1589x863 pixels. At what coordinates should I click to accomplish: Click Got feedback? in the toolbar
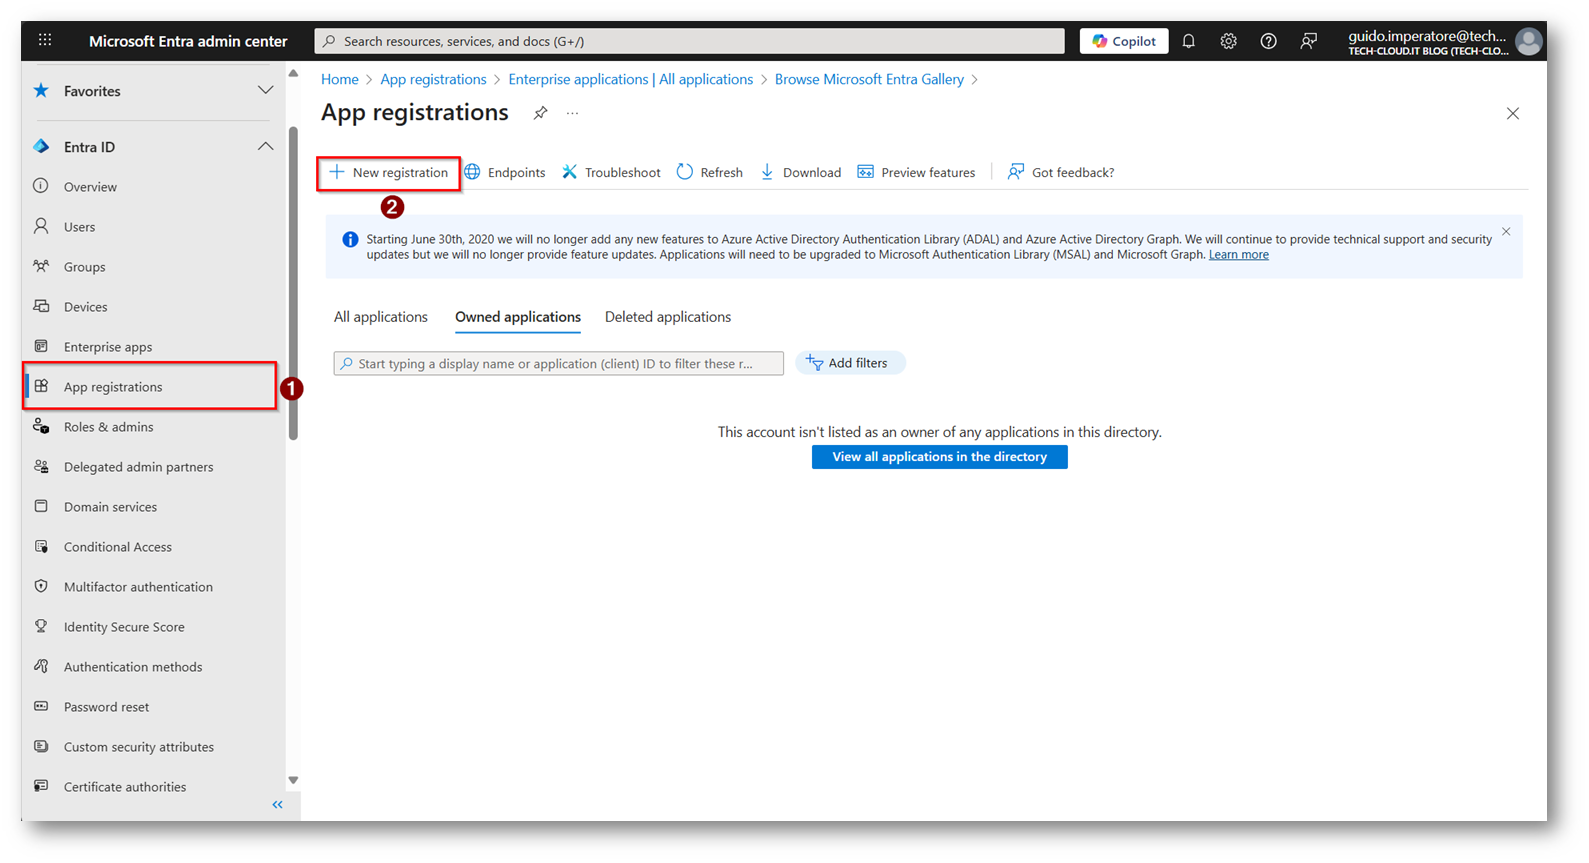[1061, 173]
